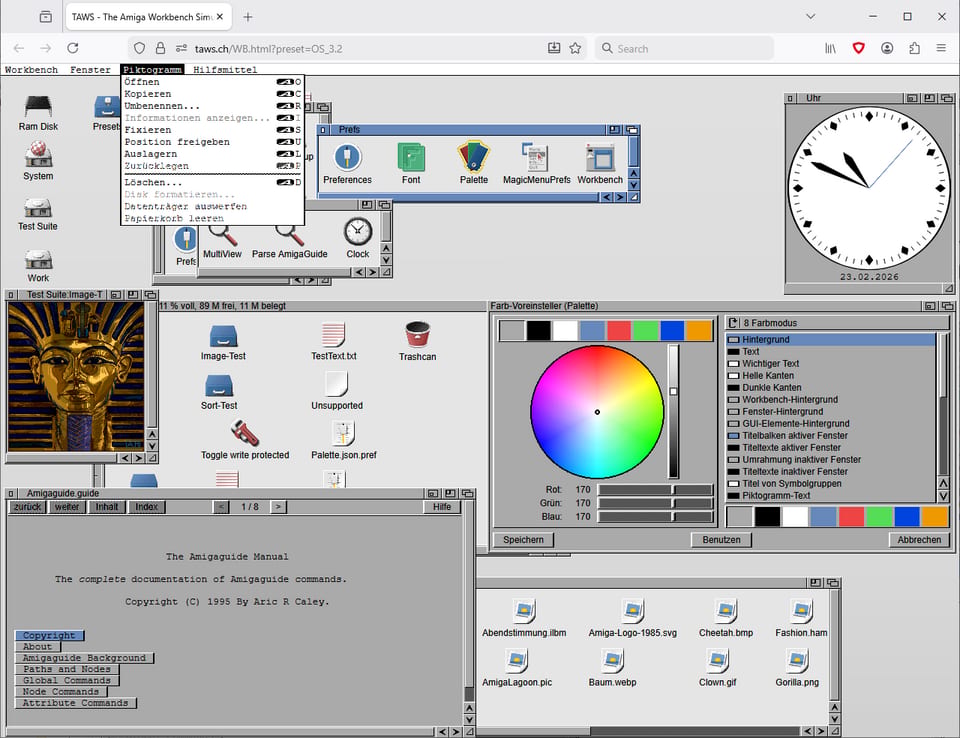Open the Hilfsmittel menu
The image size is (960, 738).
[x=225, y=70]
